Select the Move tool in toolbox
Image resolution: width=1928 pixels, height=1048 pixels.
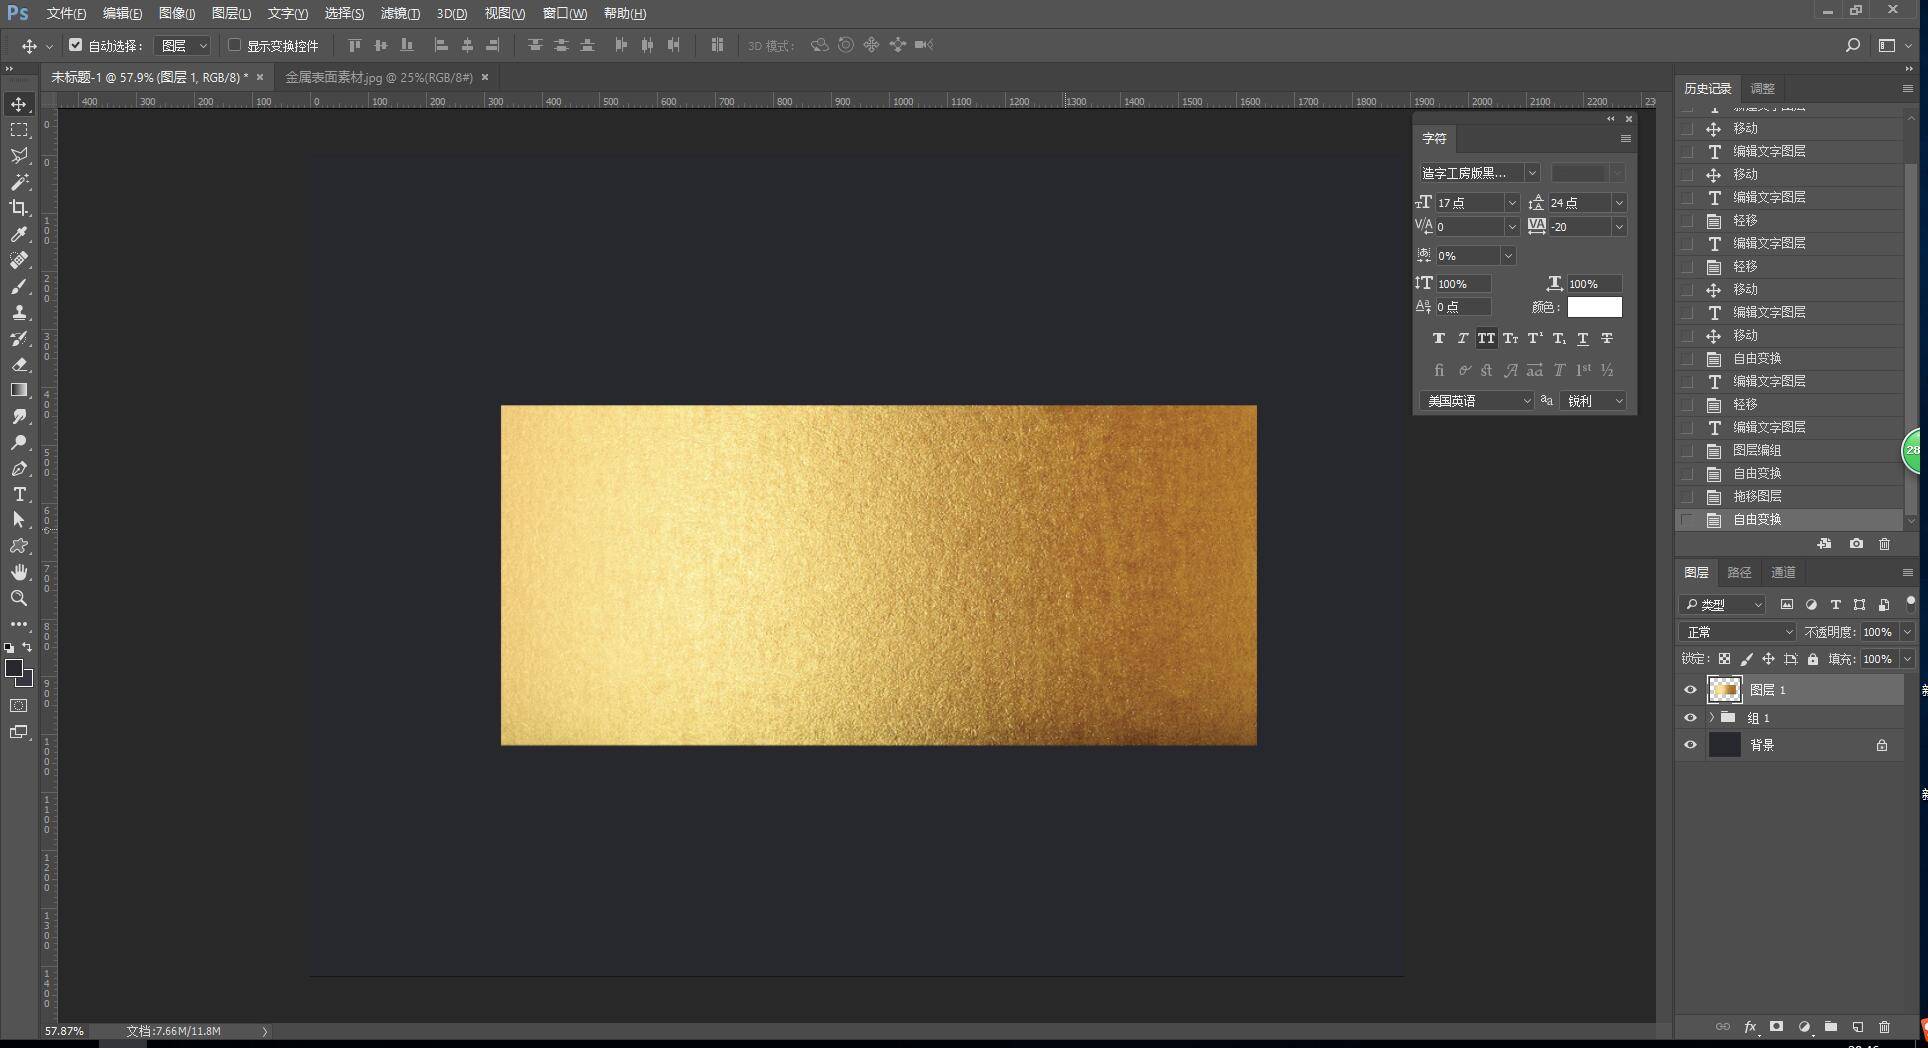pyautogui.click(x=19, y=104)
